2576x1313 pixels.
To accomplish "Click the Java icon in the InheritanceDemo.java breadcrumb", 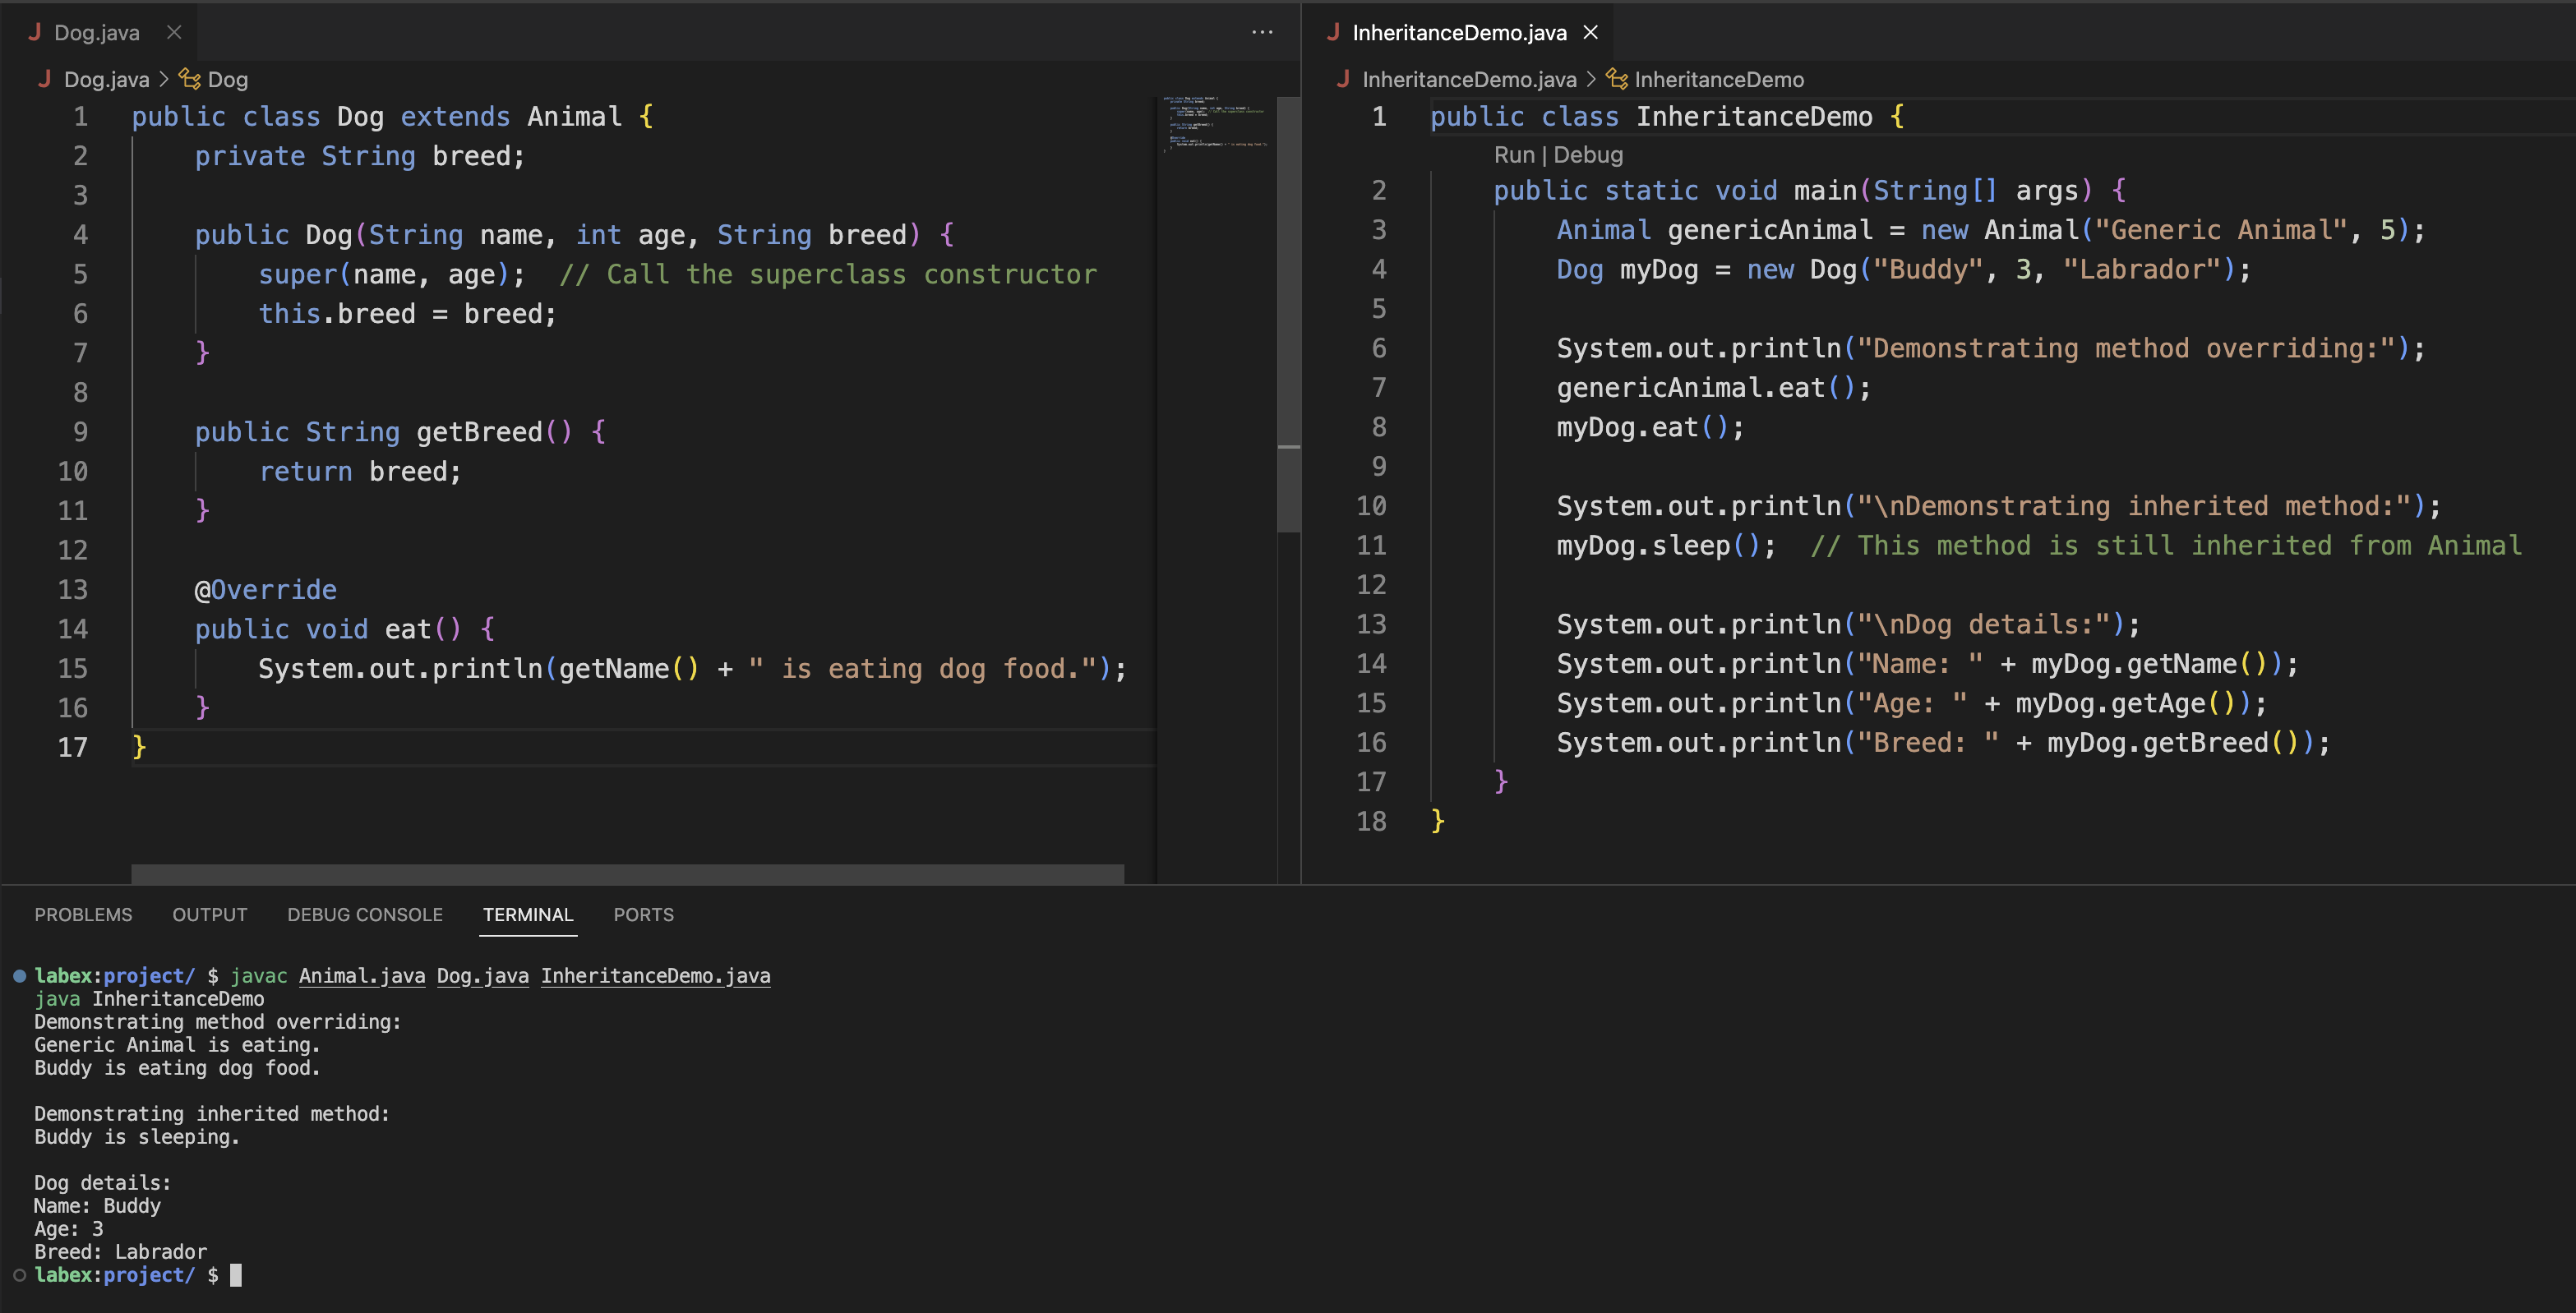I will pyautogui.click(x=1343, y=79).
